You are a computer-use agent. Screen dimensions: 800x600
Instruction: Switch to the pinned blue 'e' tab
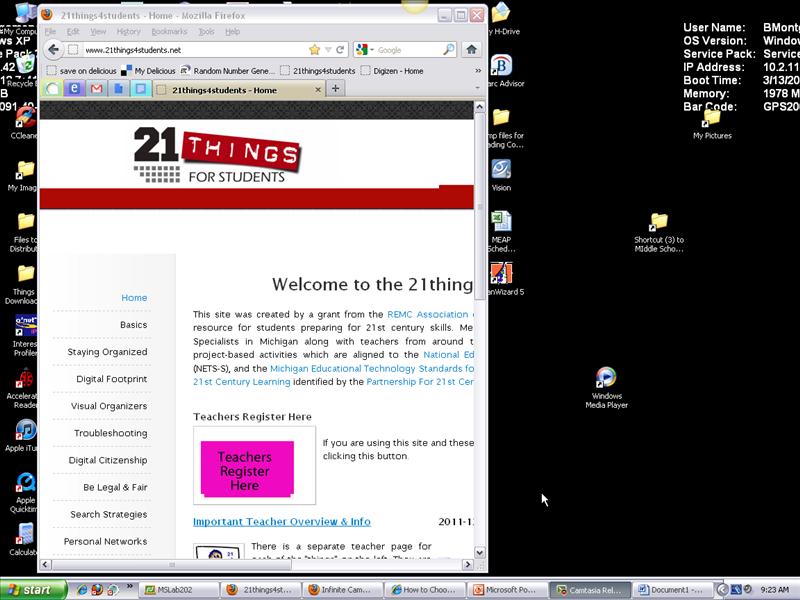pyautogui.click(x=74, y=89)
